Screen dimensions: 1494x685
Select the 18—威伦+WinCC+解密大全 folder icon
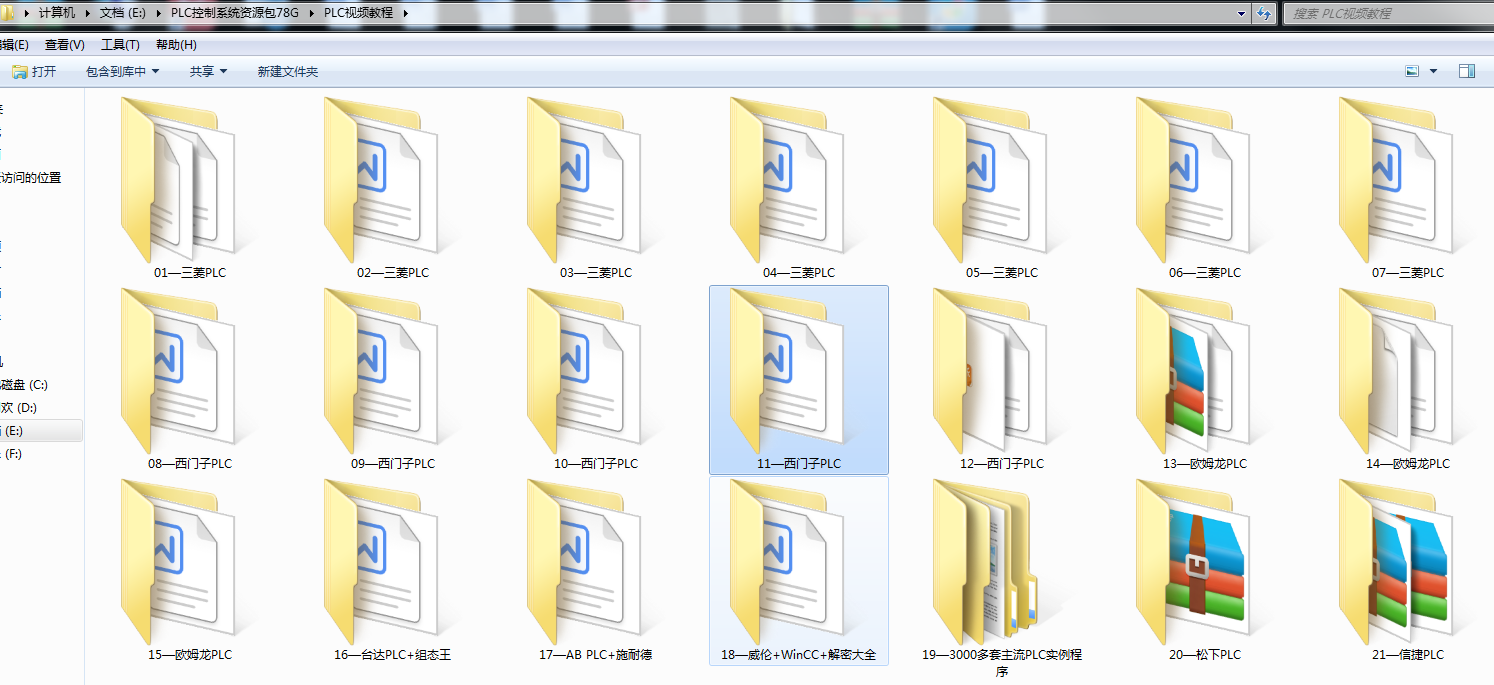pos(787,560)
